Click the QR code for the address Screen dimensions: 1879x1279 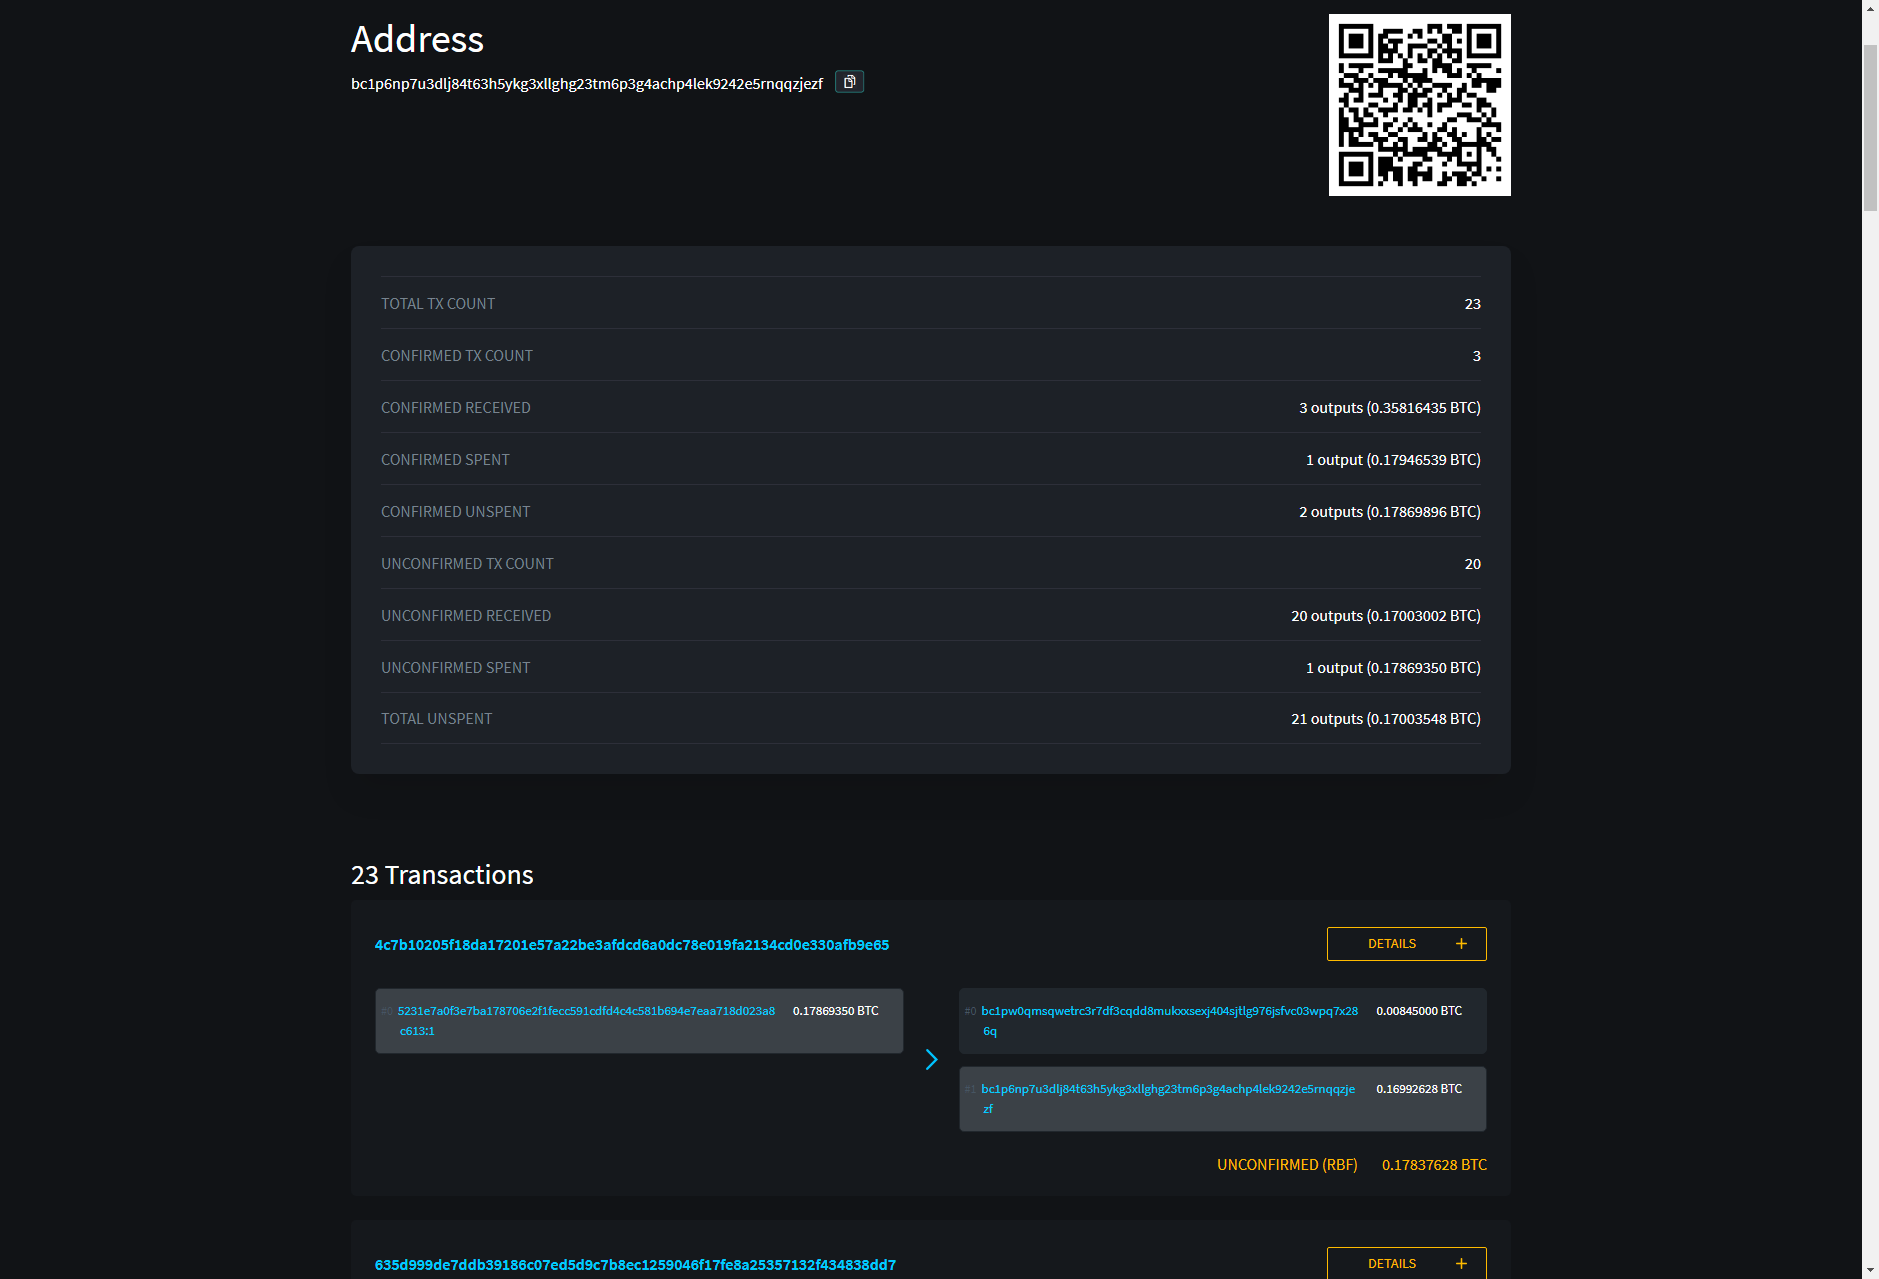(1419, 104)
